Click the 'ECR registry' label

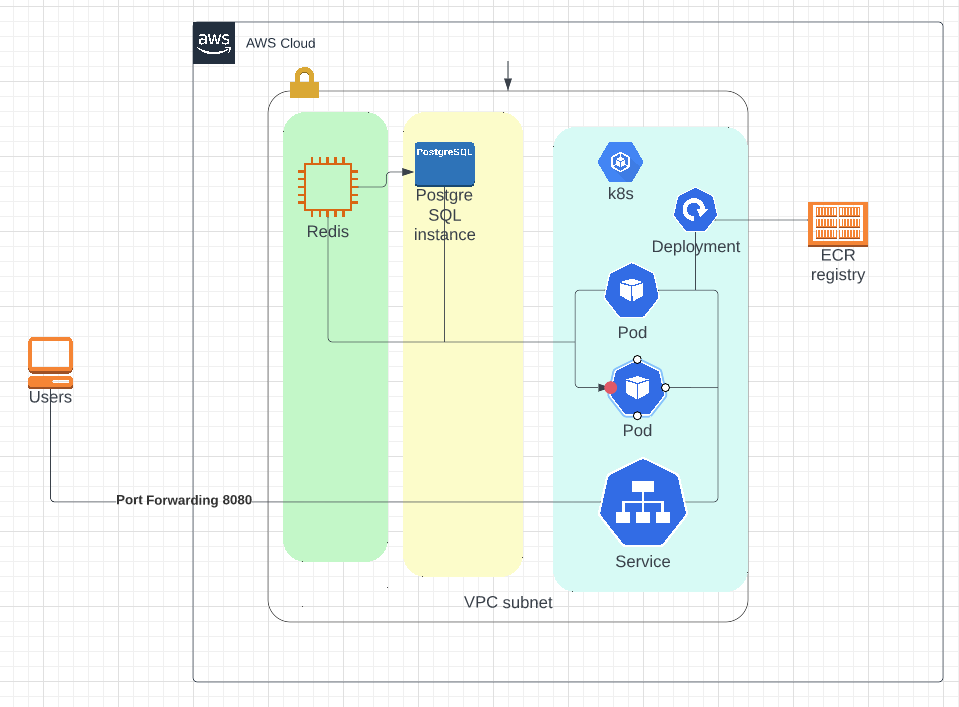point(838,265)
